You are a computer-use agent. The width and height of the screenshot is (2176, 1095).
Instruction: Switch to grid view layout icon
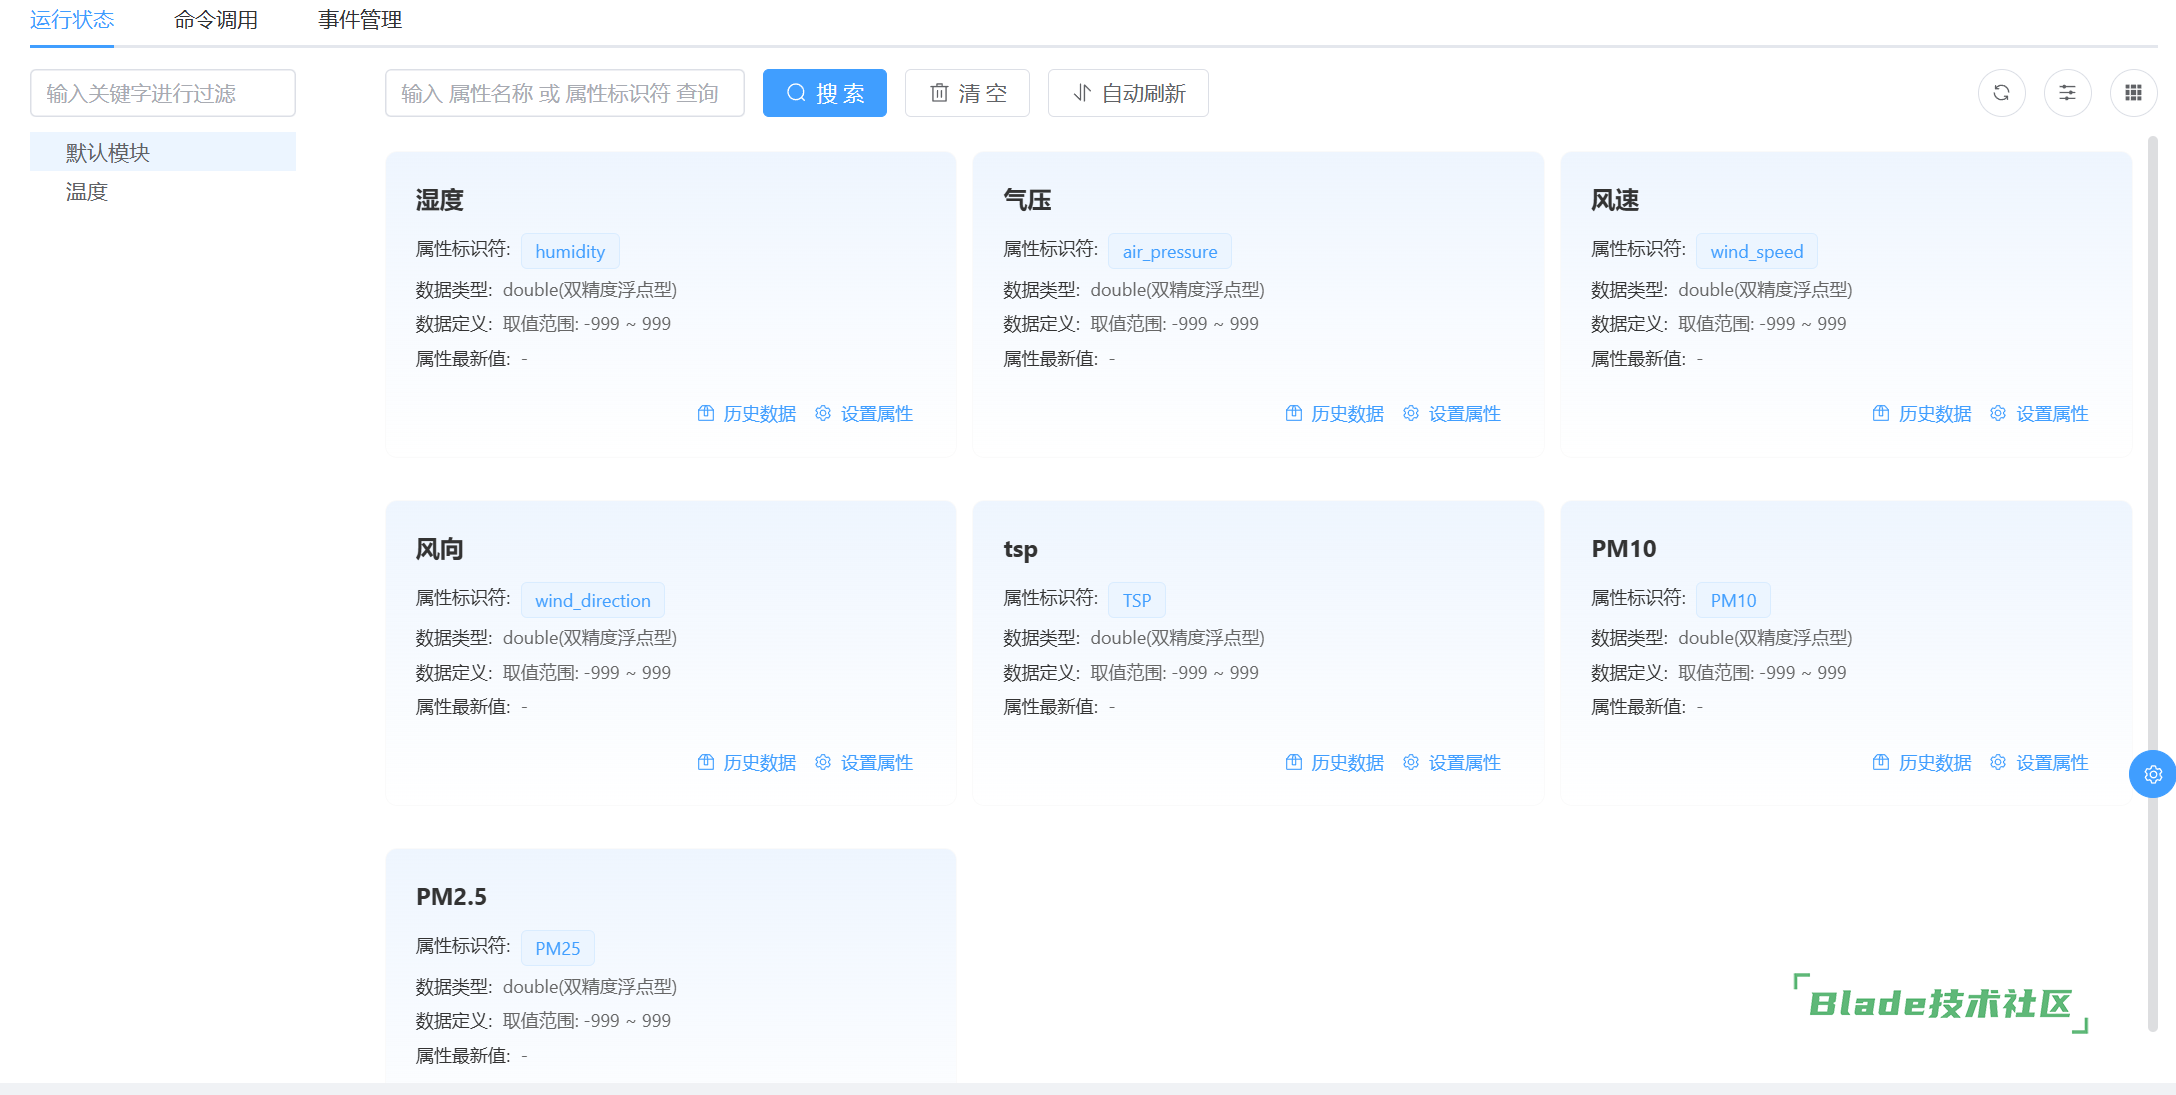pos(2133,93)
